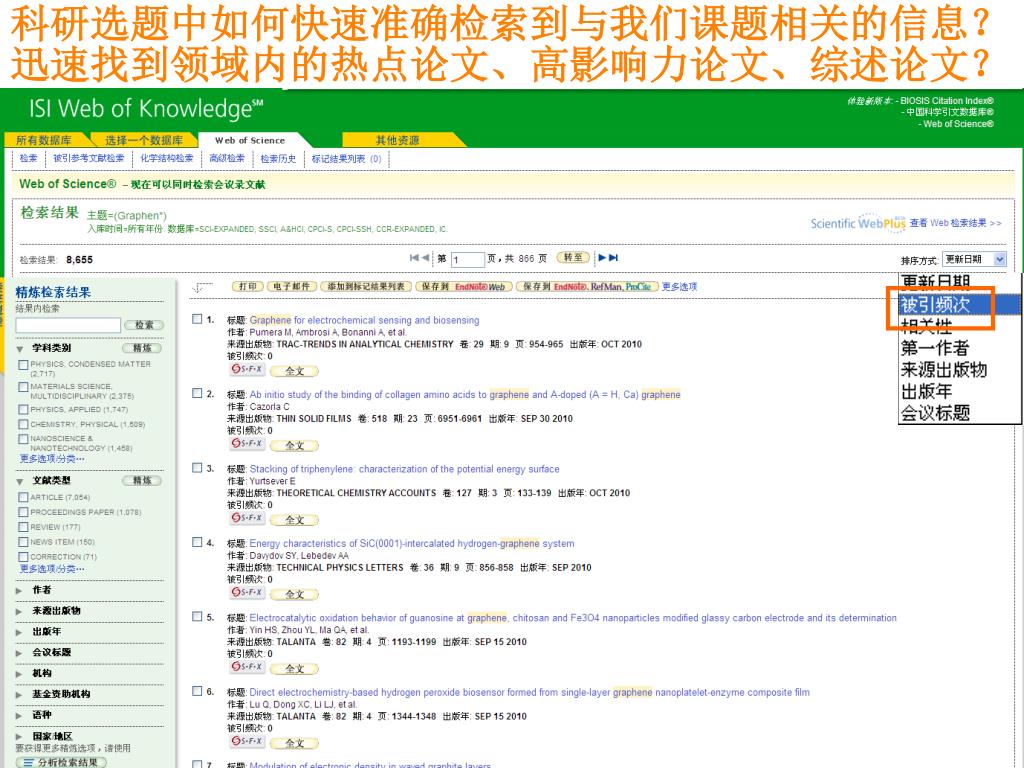Enable the MATERIALS SCIENCE, MULTIDISCIPLINARY filter
This screenshot has width=1024, height=768.
pyautogui.click(x=24, y=387)
